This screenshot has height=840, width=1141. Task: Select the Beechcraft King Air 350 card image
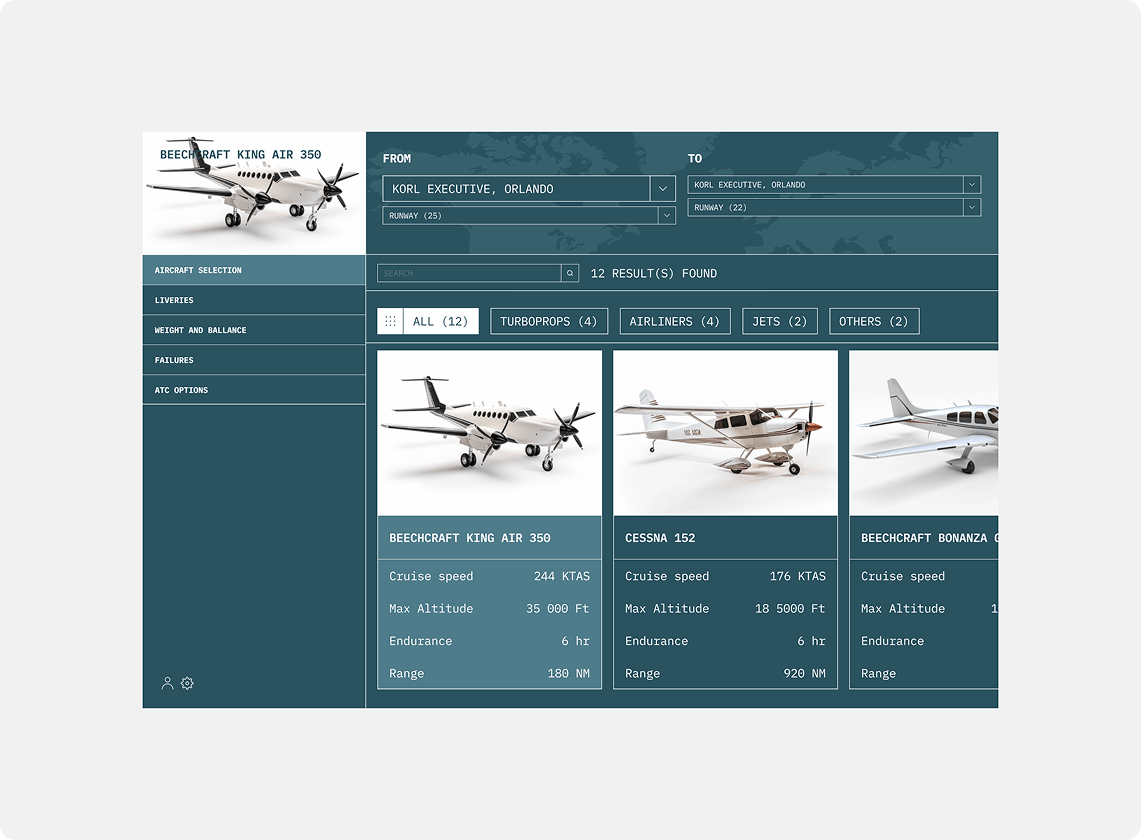[490, 433]
